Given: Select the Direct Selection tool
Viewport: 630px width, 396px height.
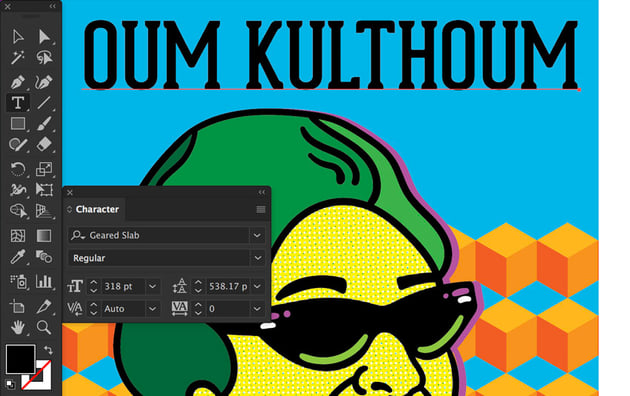Looking at the screenshot, I should [x=44, y=37].
